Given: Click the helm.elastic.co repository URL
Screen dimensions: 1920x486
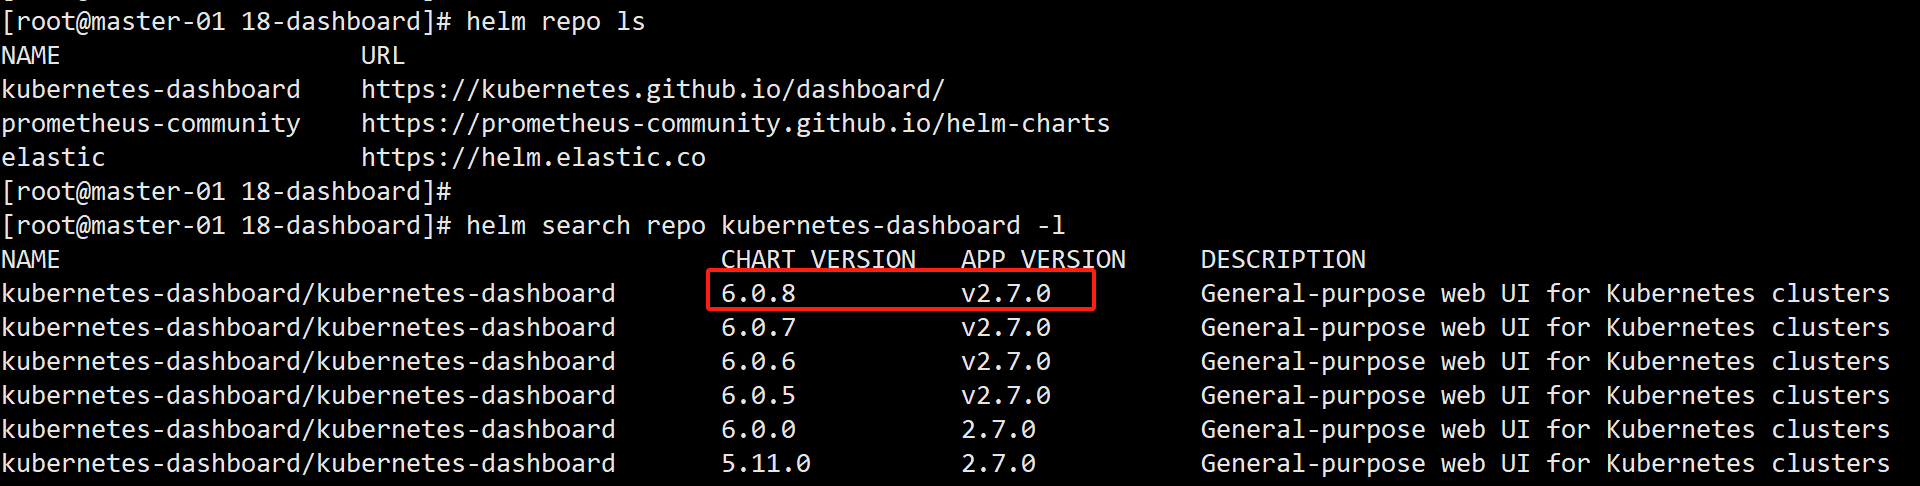Looking at the screenshot, I should [533, 158].
